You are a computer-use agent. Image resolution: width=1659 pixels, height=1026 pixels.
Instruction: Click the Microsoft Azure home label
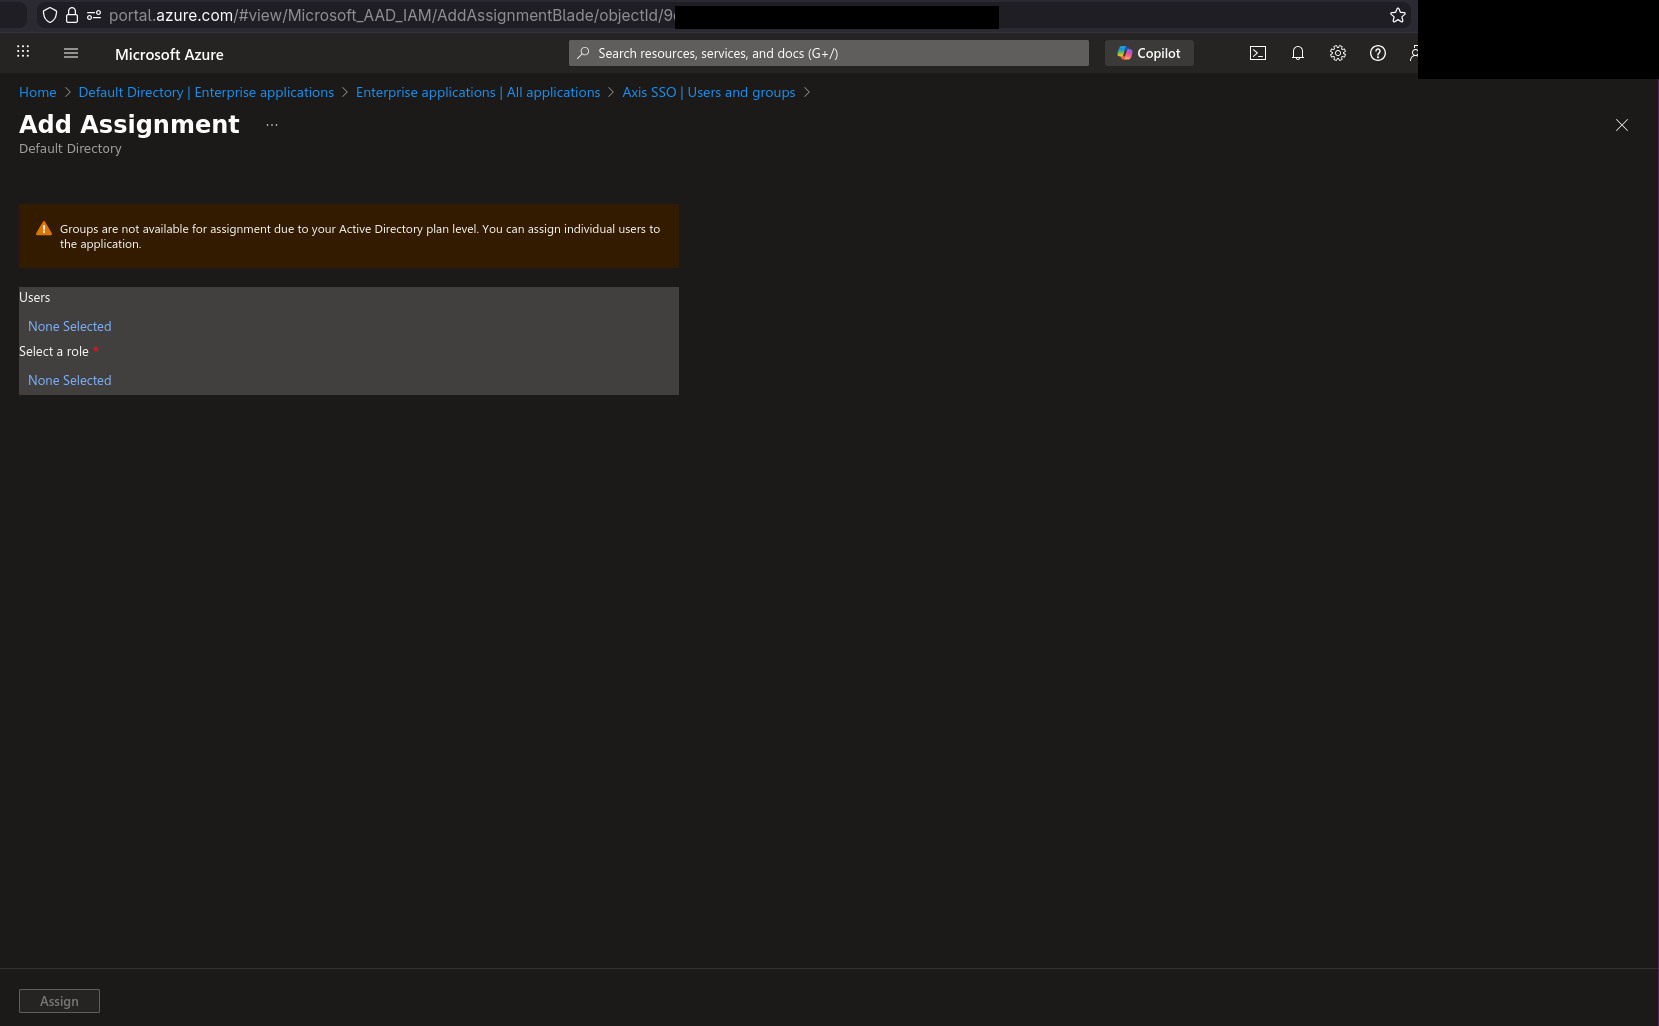click(168, 54)
